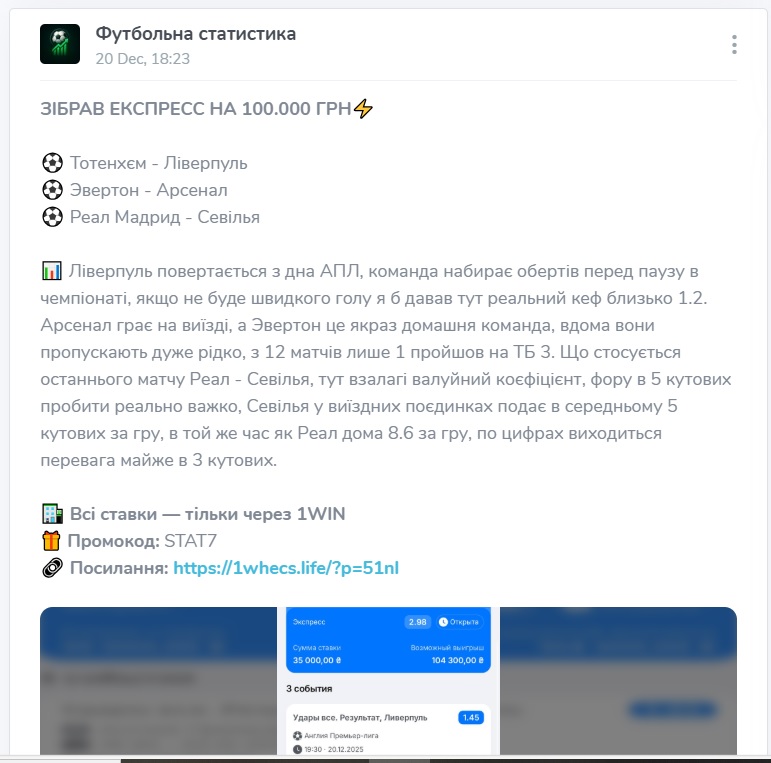The width and height of the screenshot is (771, 763).
Task: Open the Футбольна статистика channel name
Action: point(196,34)
